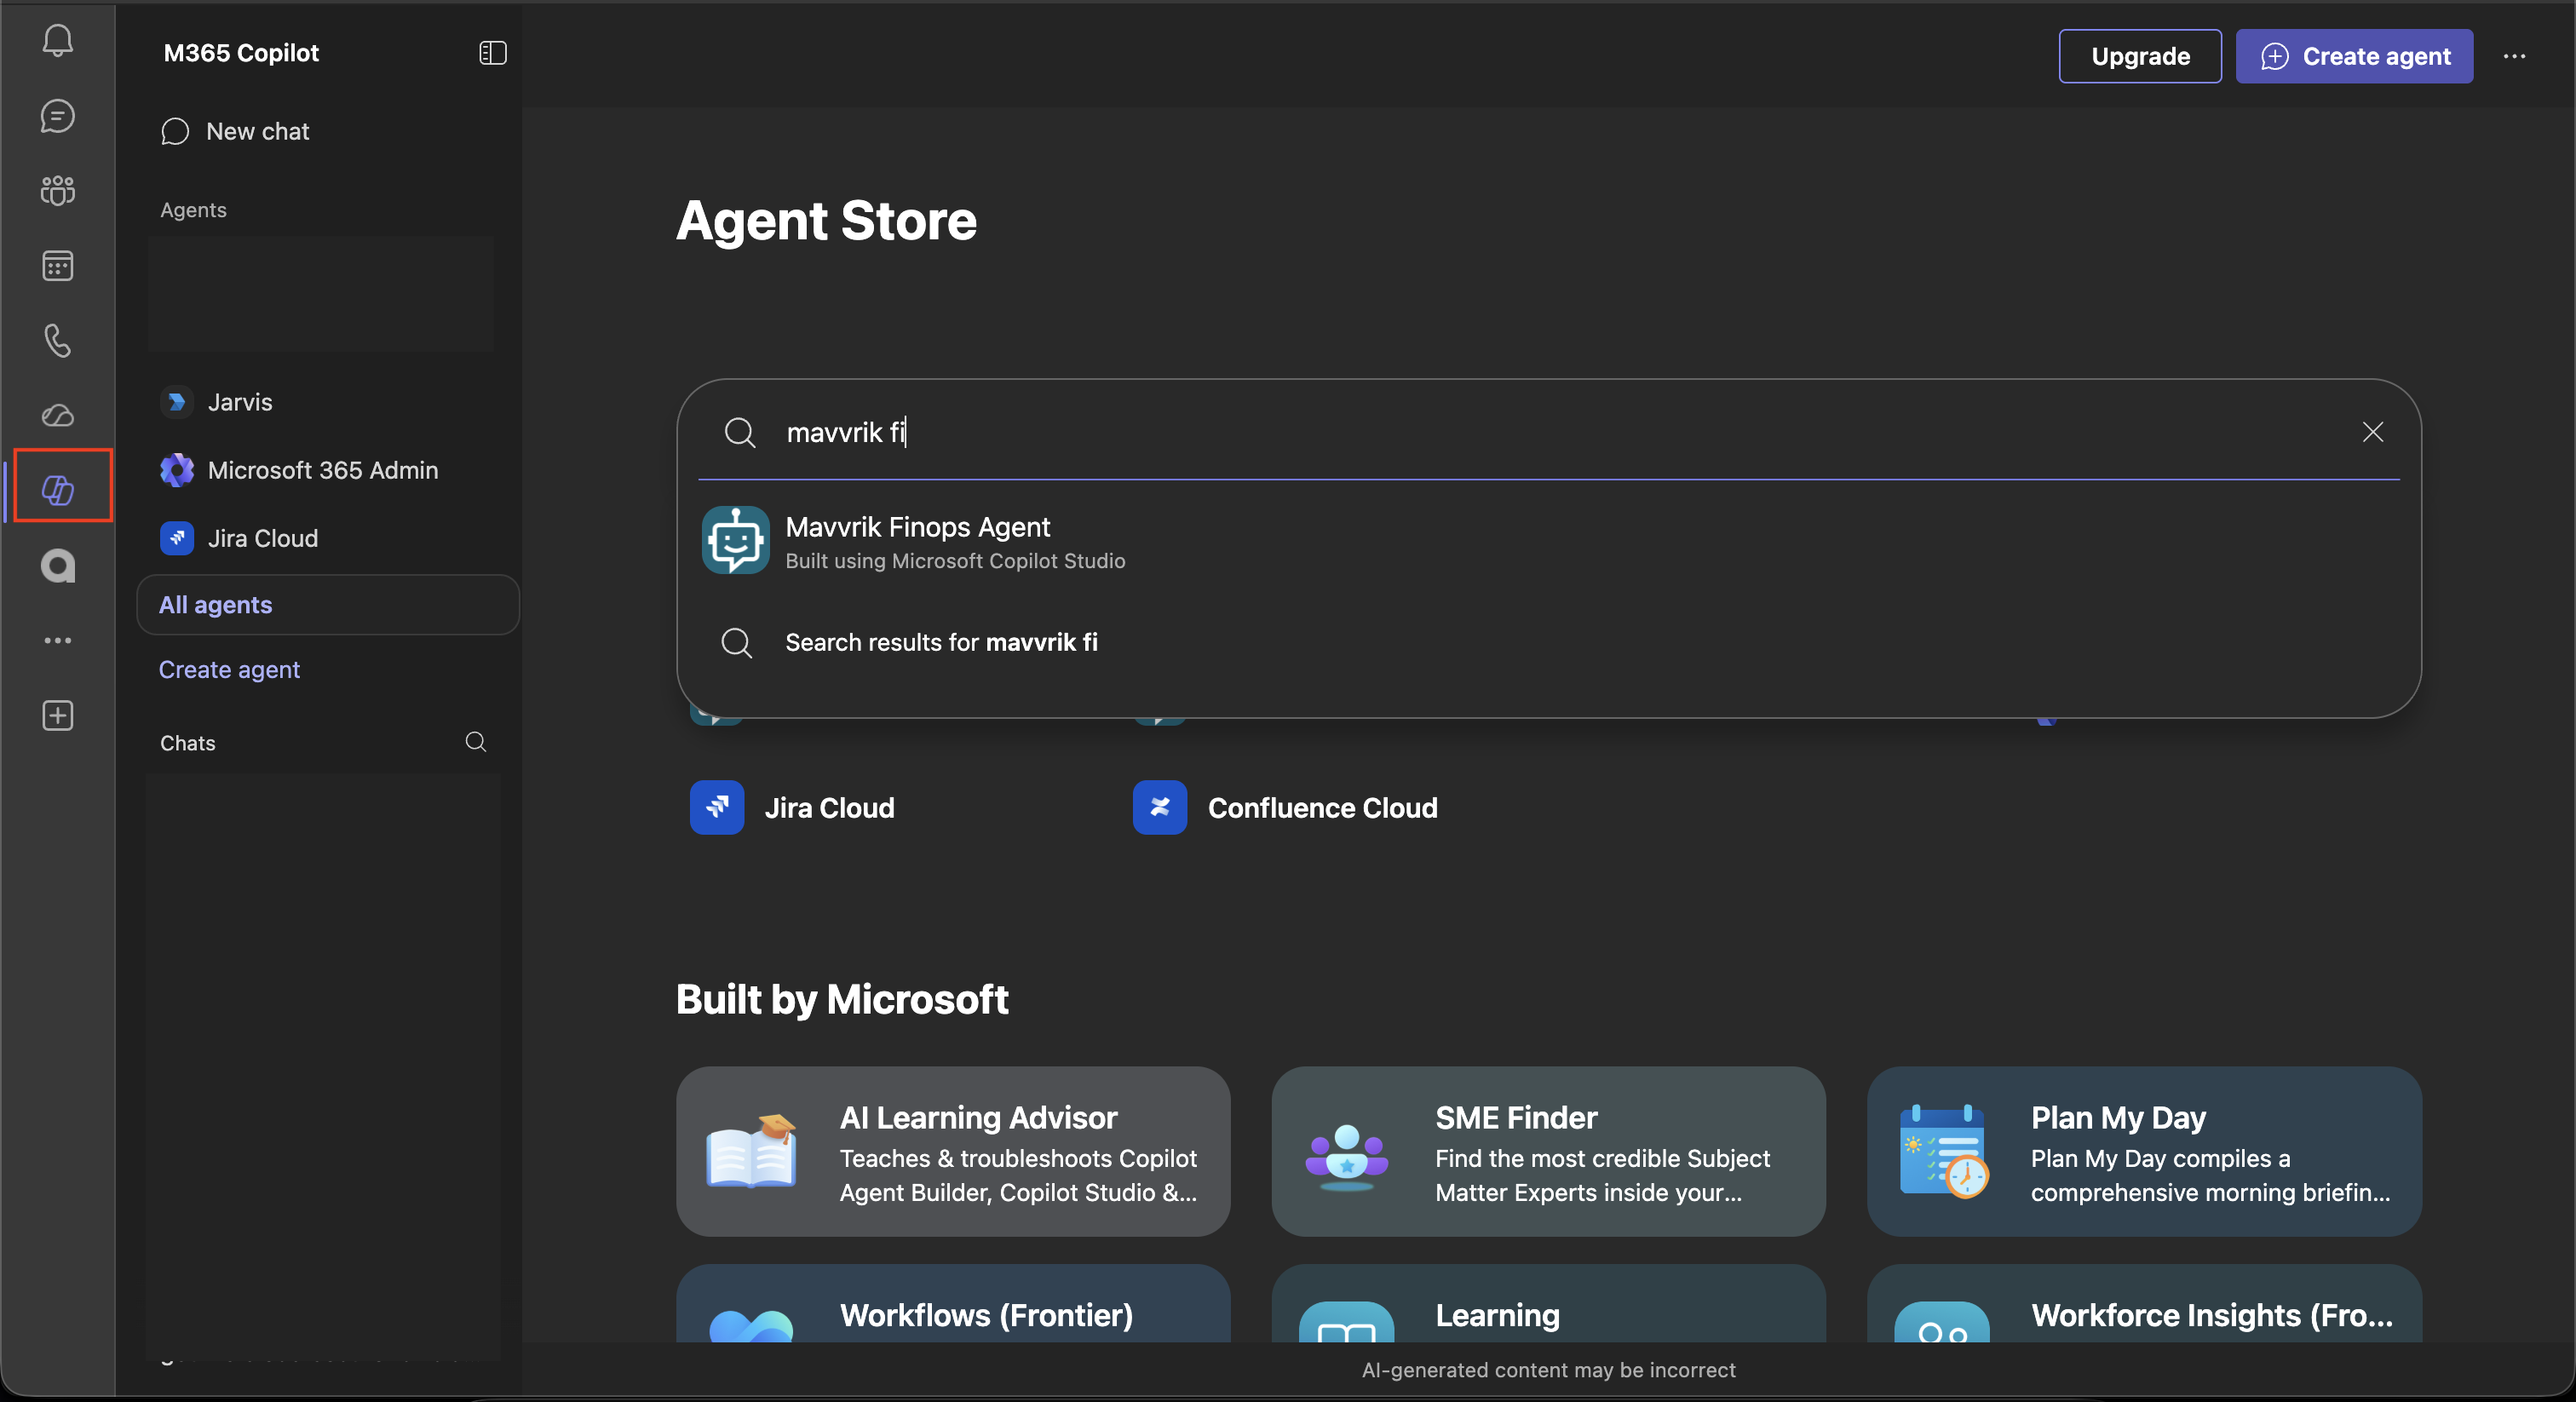The height and width of the screenshot is (1402, 2576).
Task: Select the Copilot icon in the rail
Action: click(58, 490)
